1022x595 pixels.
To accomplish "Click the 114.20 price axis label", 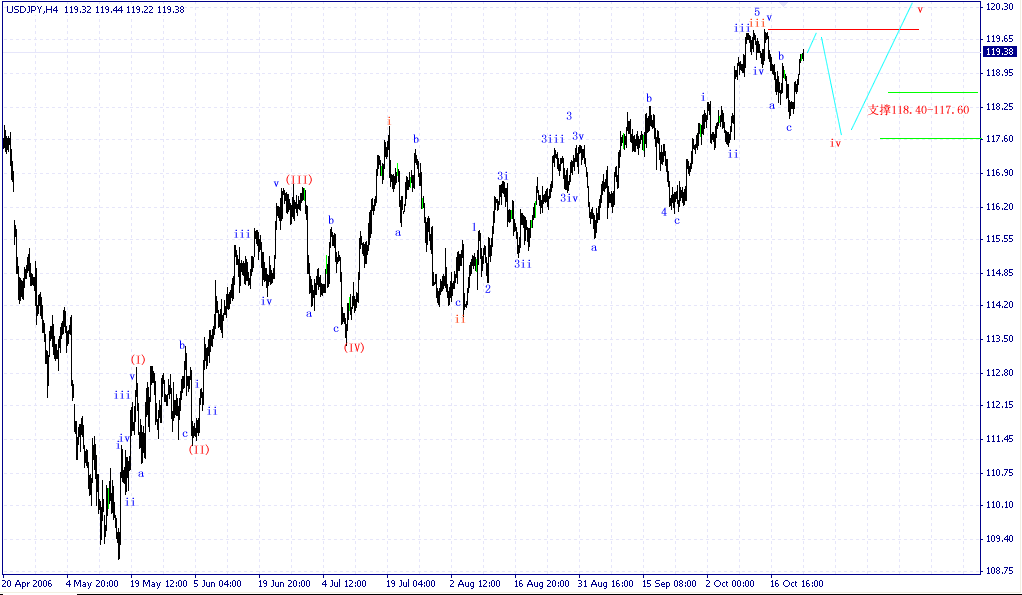I will [x=1000, y=304].
